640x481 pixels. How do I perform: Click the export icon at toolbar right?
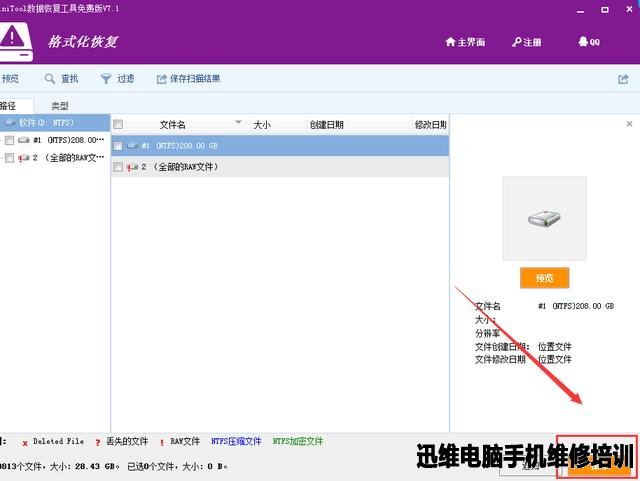click(623, 79)
